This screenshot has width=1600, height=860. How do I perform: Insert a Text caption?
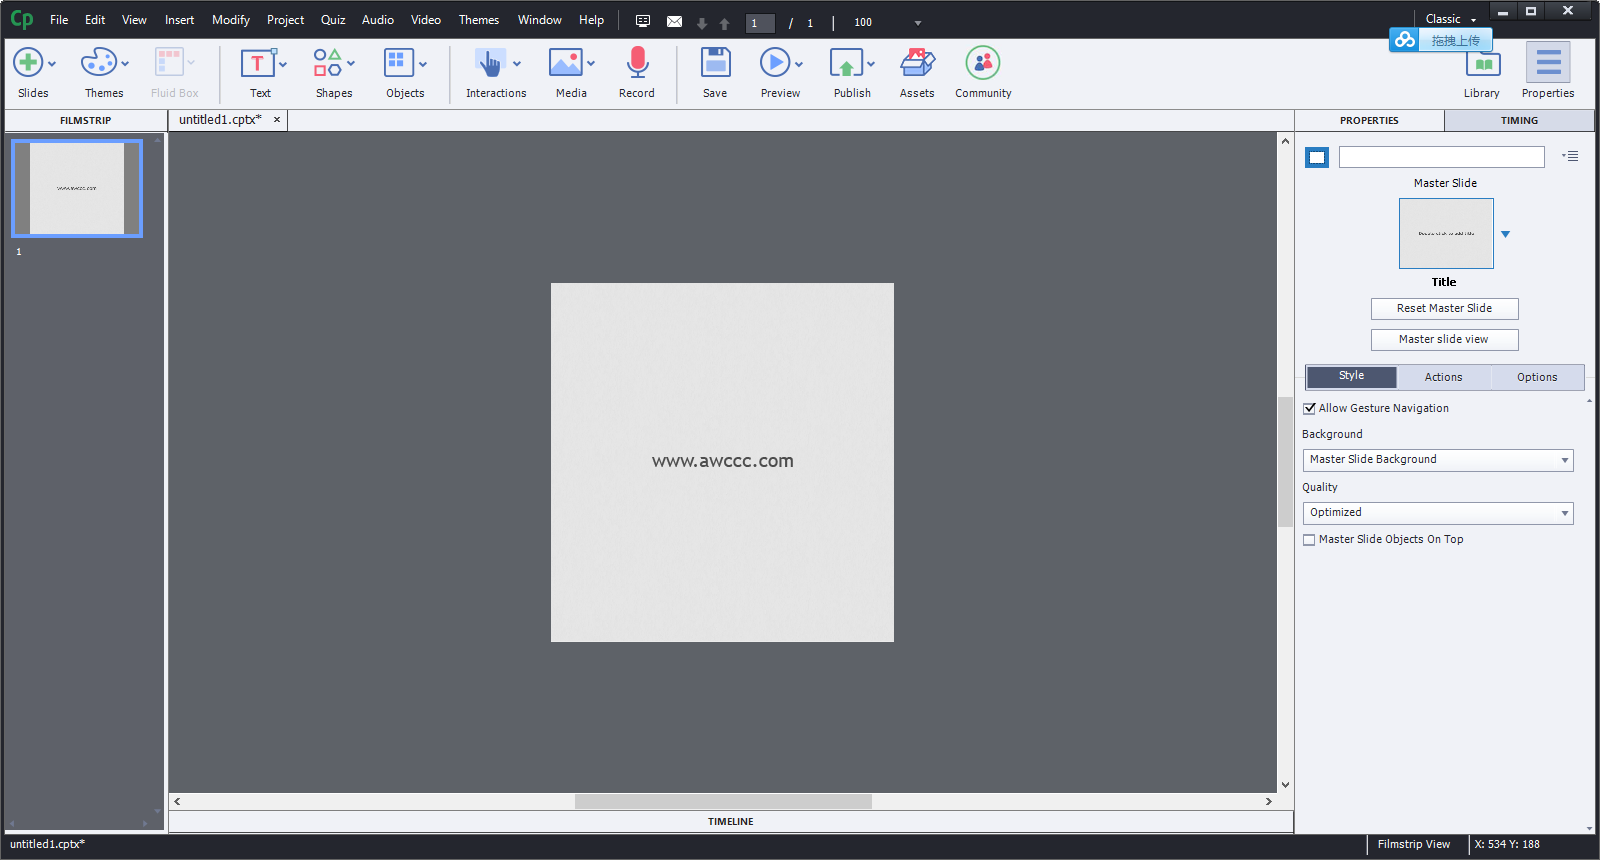click(257, 63)
